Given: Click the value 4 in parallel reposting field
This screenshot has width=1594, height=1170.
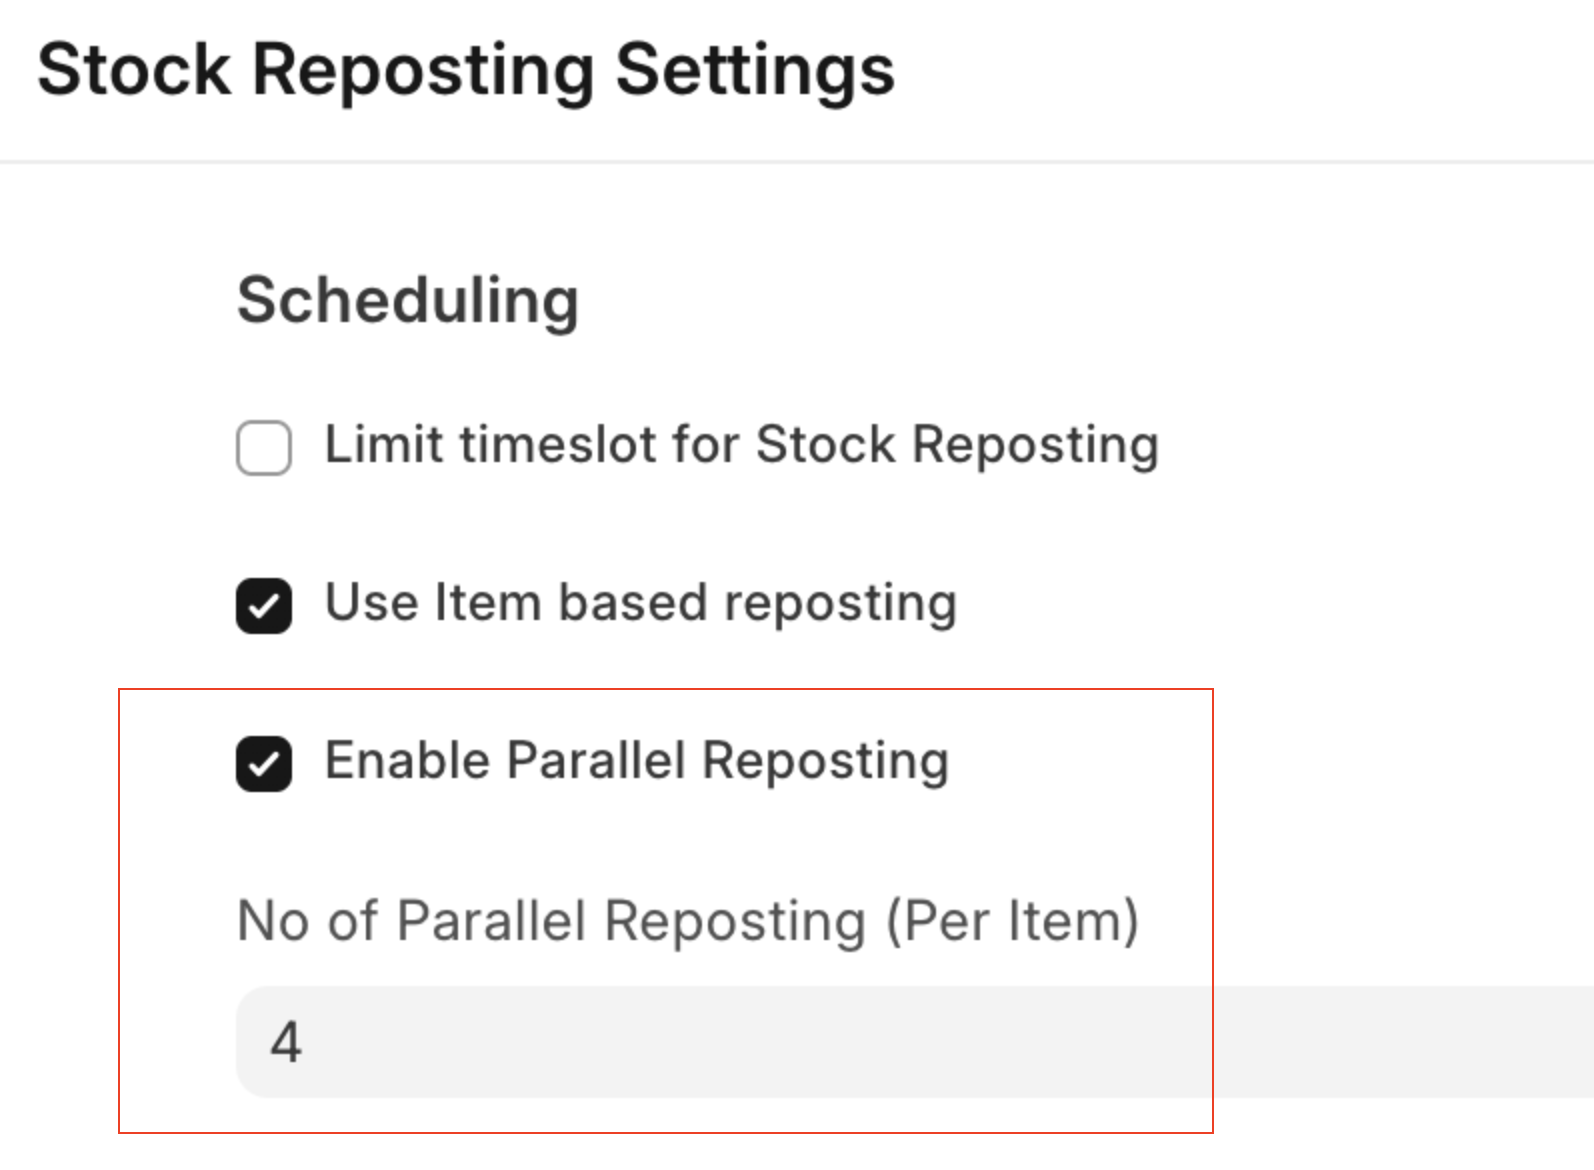Looking at the screenshot, I should (286, 1042).
